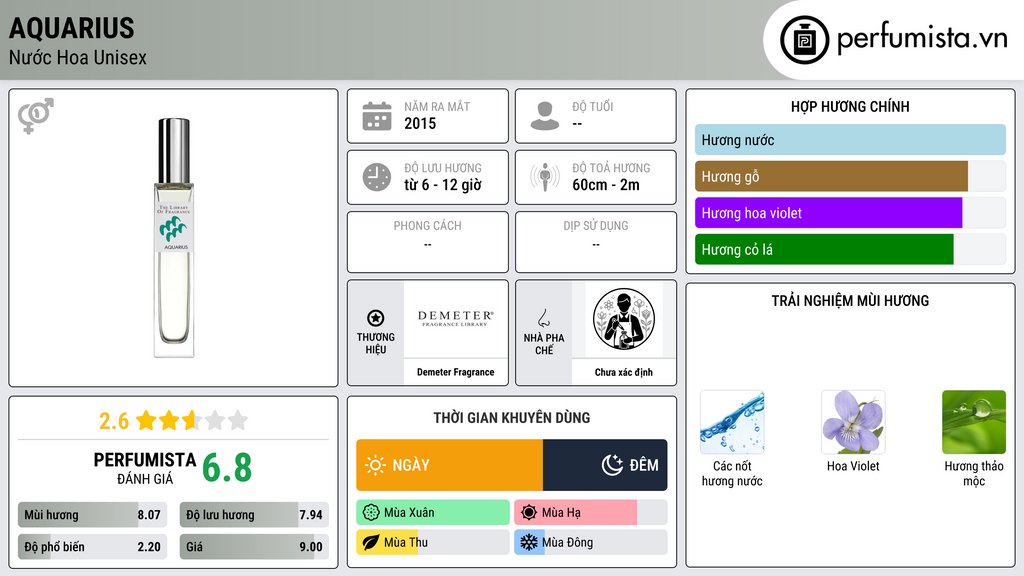The width and height of the screenshot is (1024, 576).
Task: Open the Demeter Fragrance Library logo
Action: [x=456, y=319]
